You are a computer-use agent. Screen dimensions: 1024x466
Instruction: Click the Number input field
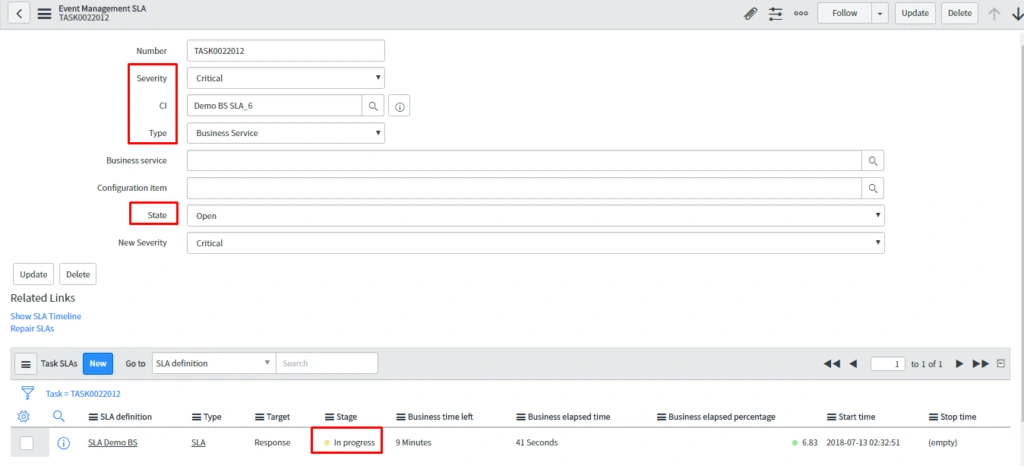(285, 51)
